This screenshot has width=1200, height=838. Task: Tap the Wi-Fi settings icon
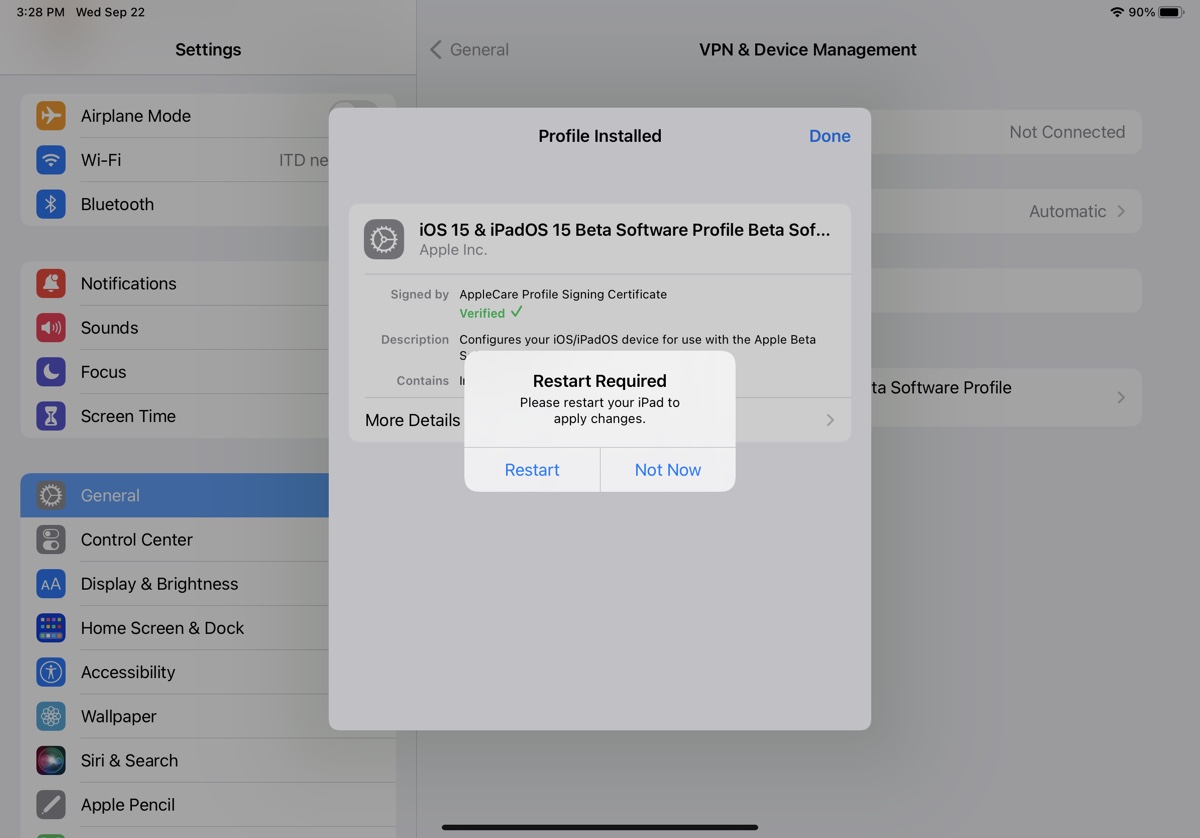[x=51, y=159]
